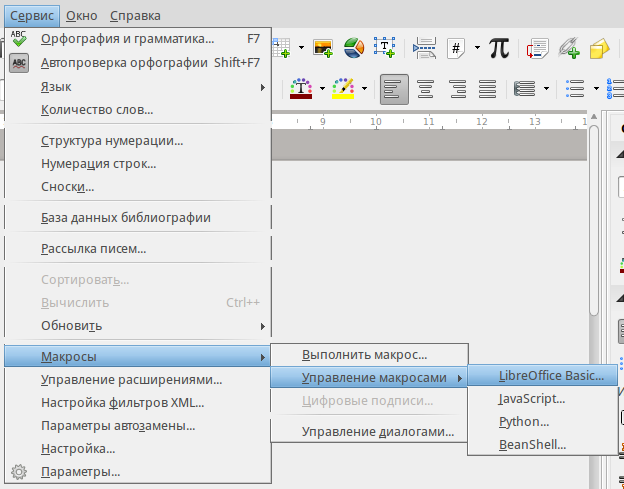624x489 pixels.
Task: Expand the Макросы submenu
Action: pos(138,357)
